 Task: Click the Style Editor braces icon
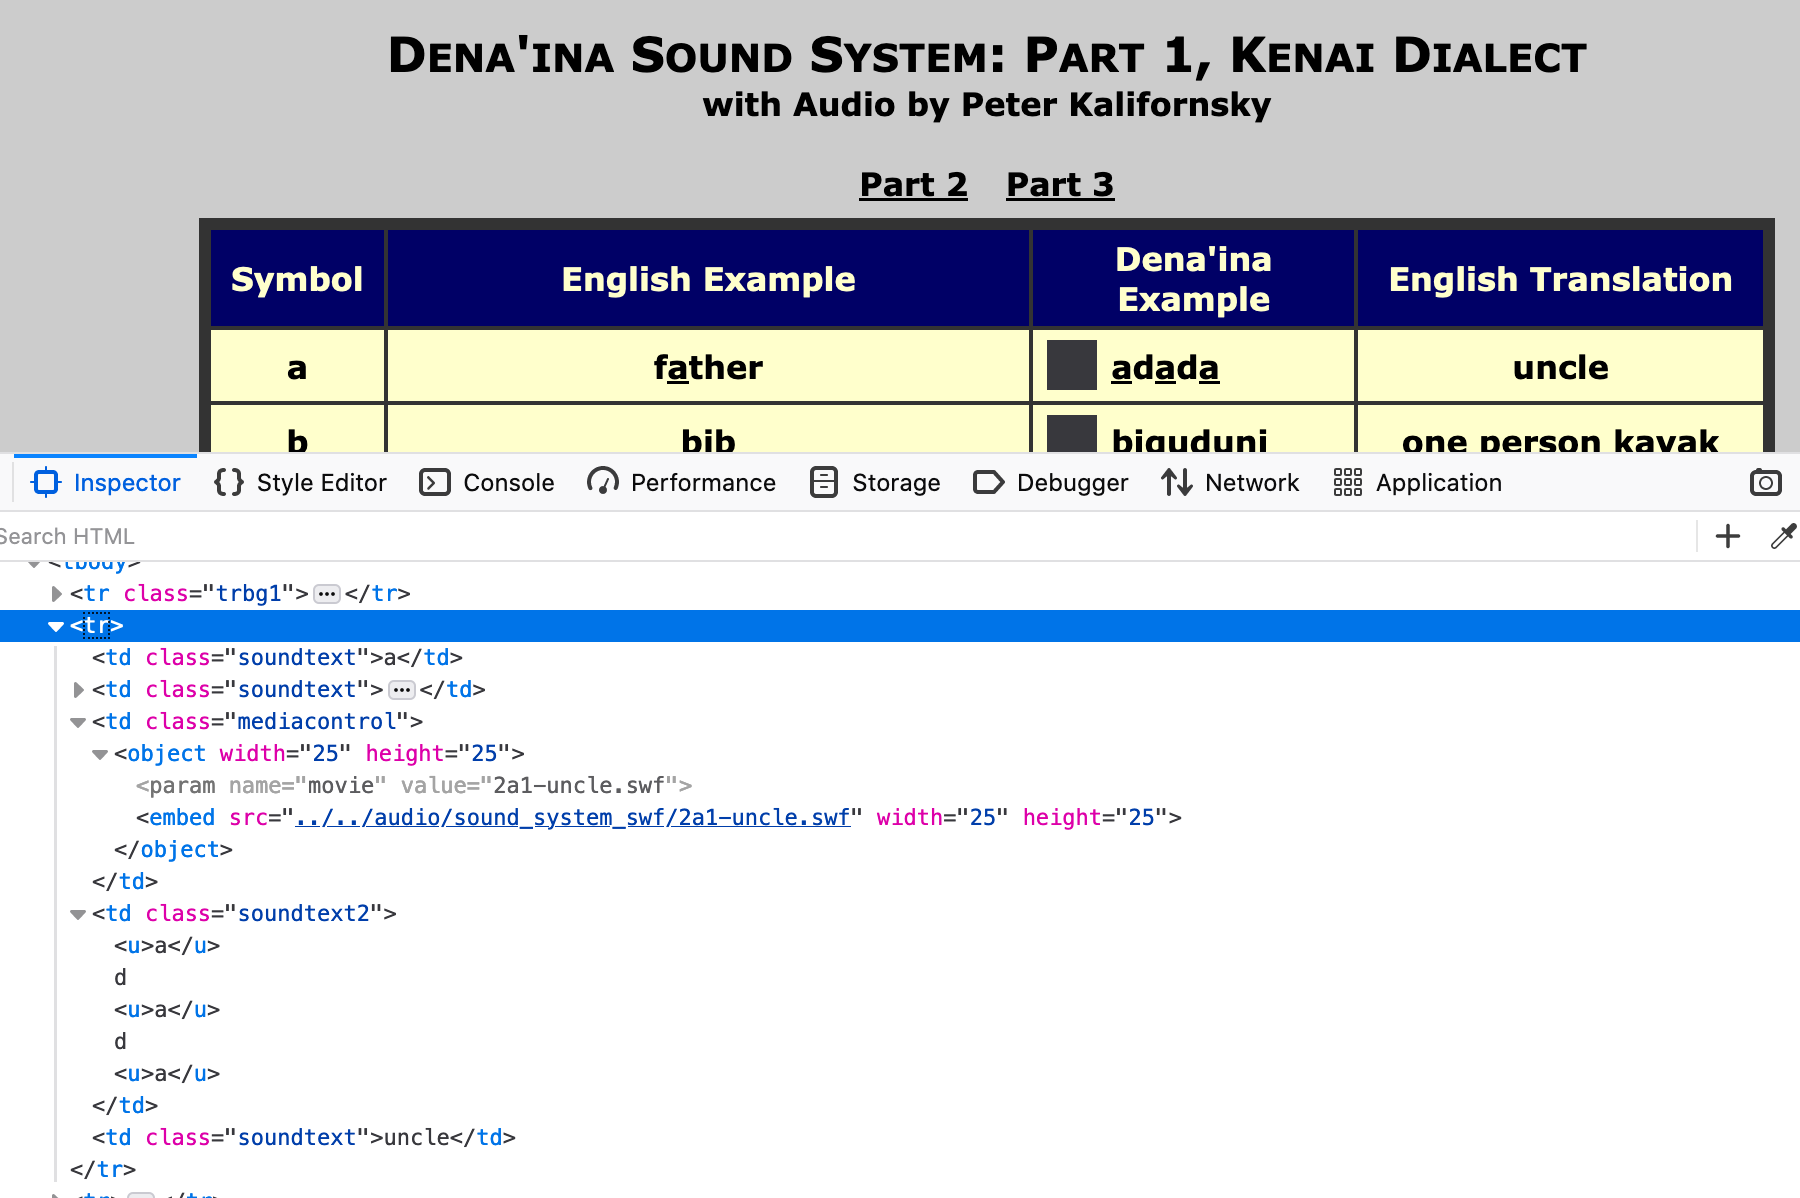click(x=229, y=483)
